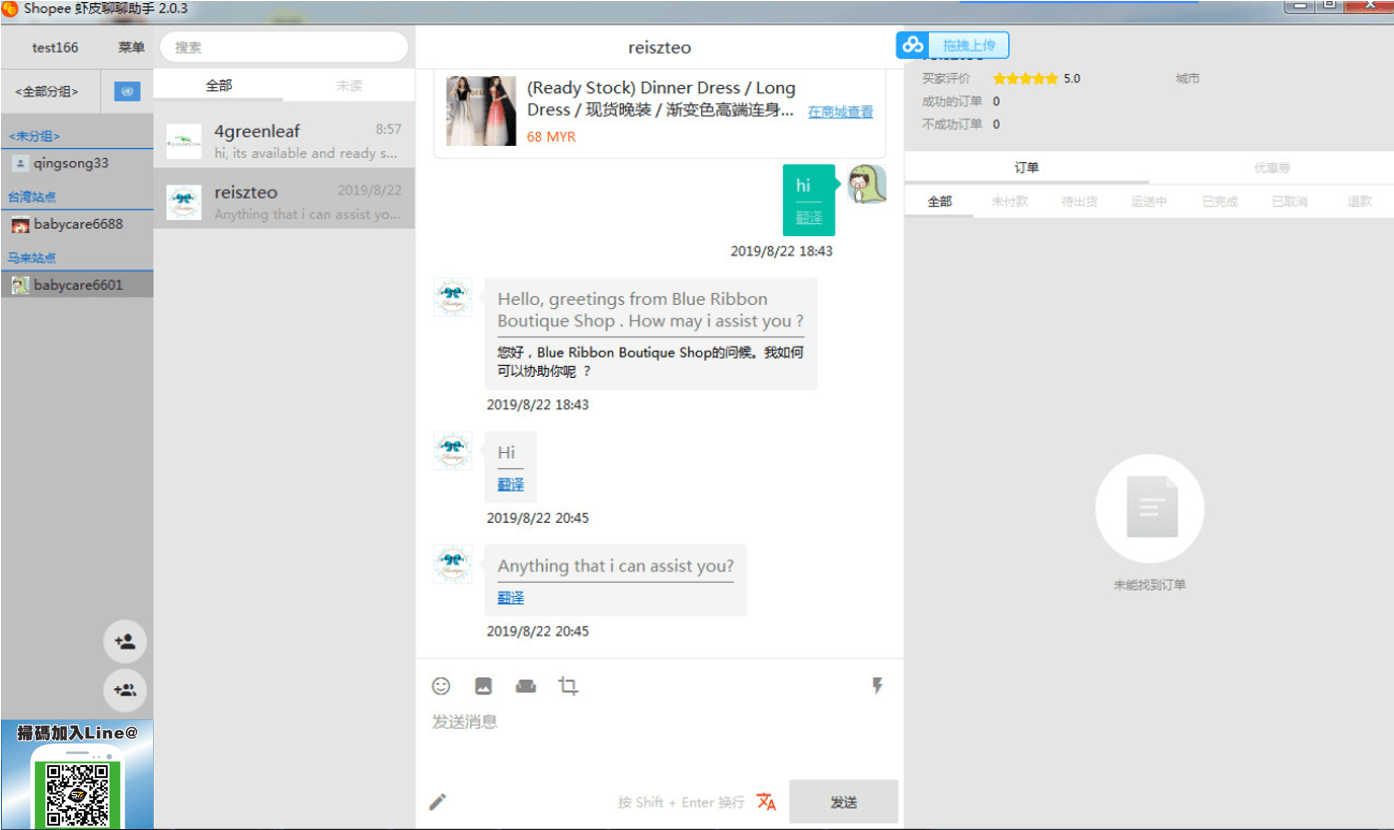Open the 4greenleaf conversation
Image resolution: width=1394 pixels, height=830 pixels.
[x=284, y=141]
